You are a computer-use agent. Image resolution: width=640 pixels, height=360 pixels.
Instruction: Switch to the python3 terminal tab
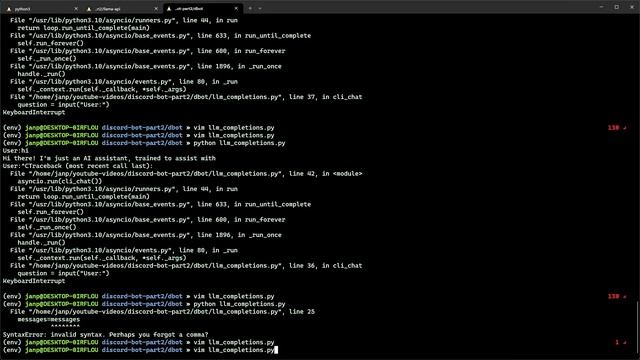41,9
